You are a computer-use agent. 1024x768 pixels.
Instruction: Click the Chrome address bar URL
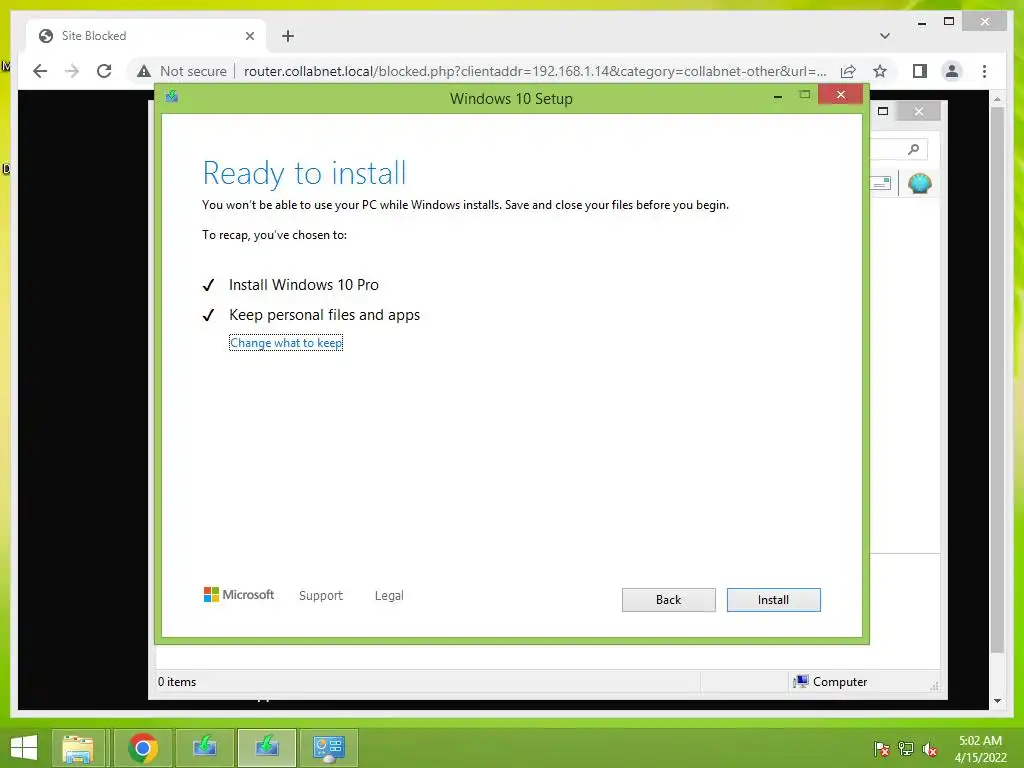pyautogui.click(x=535, y=71)
